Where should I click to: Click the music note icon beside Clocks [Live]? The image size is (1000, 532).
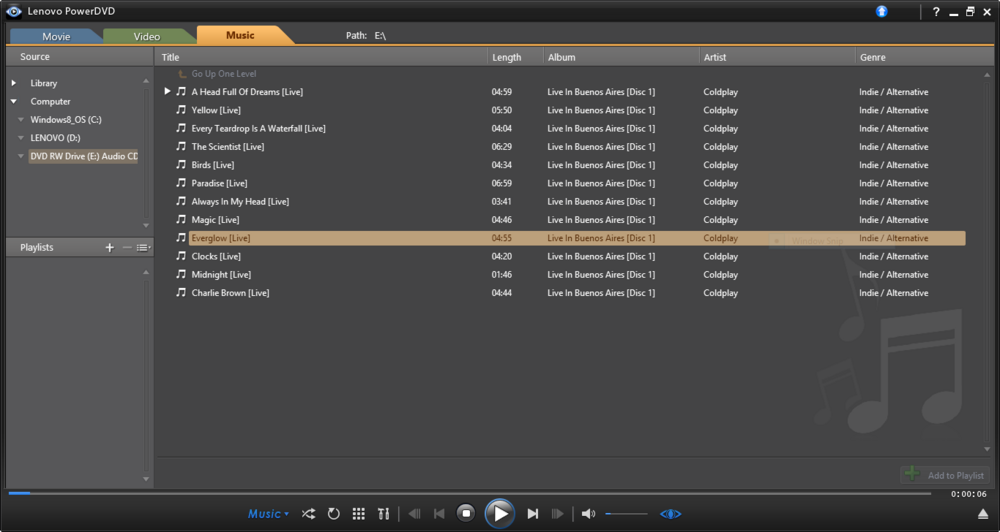point(181,256)
